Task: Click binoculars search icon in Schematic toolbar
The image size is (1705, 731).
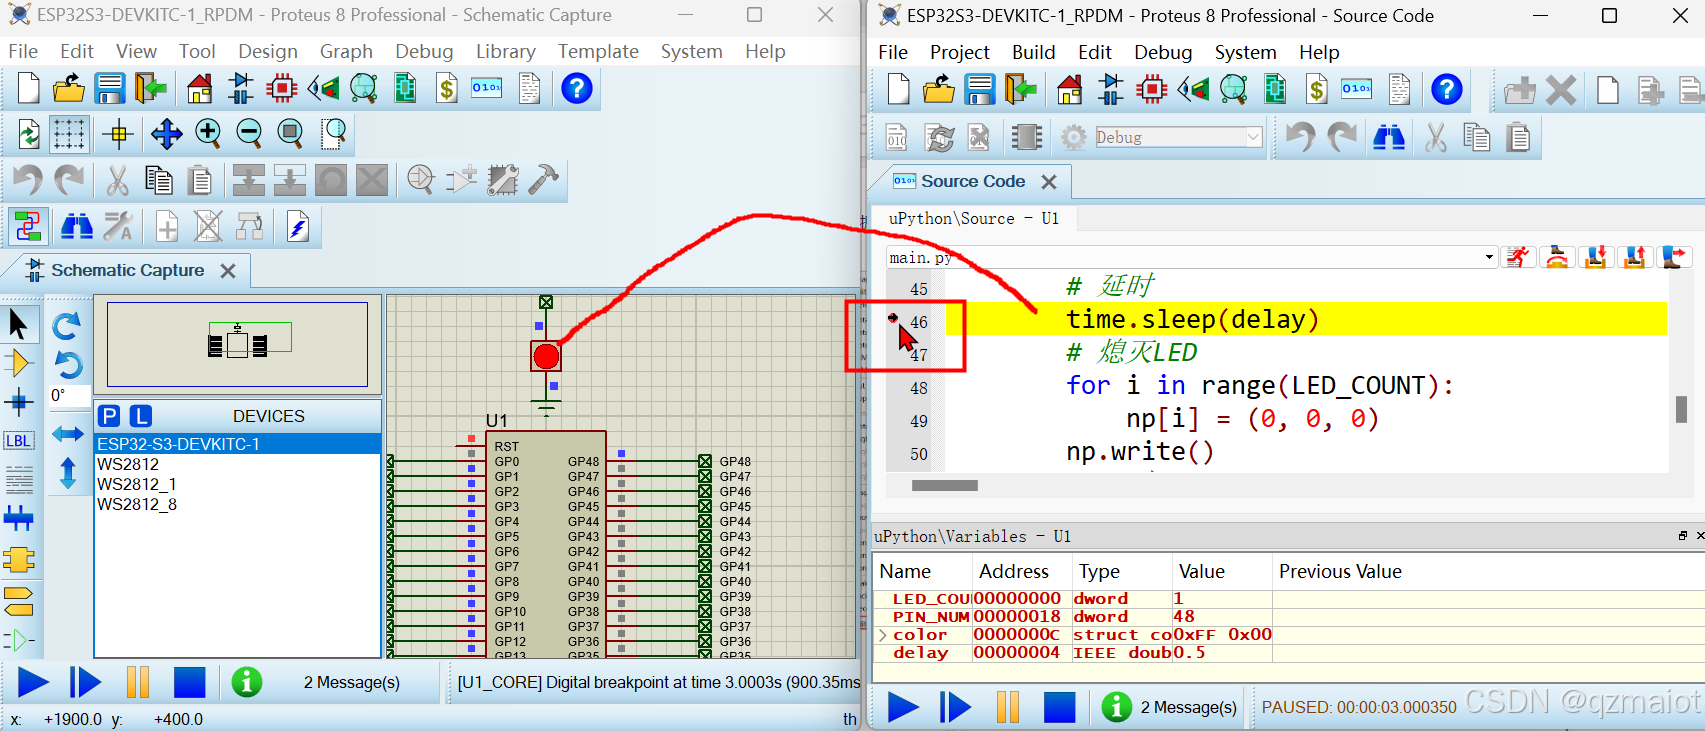Action: point(77,227)
